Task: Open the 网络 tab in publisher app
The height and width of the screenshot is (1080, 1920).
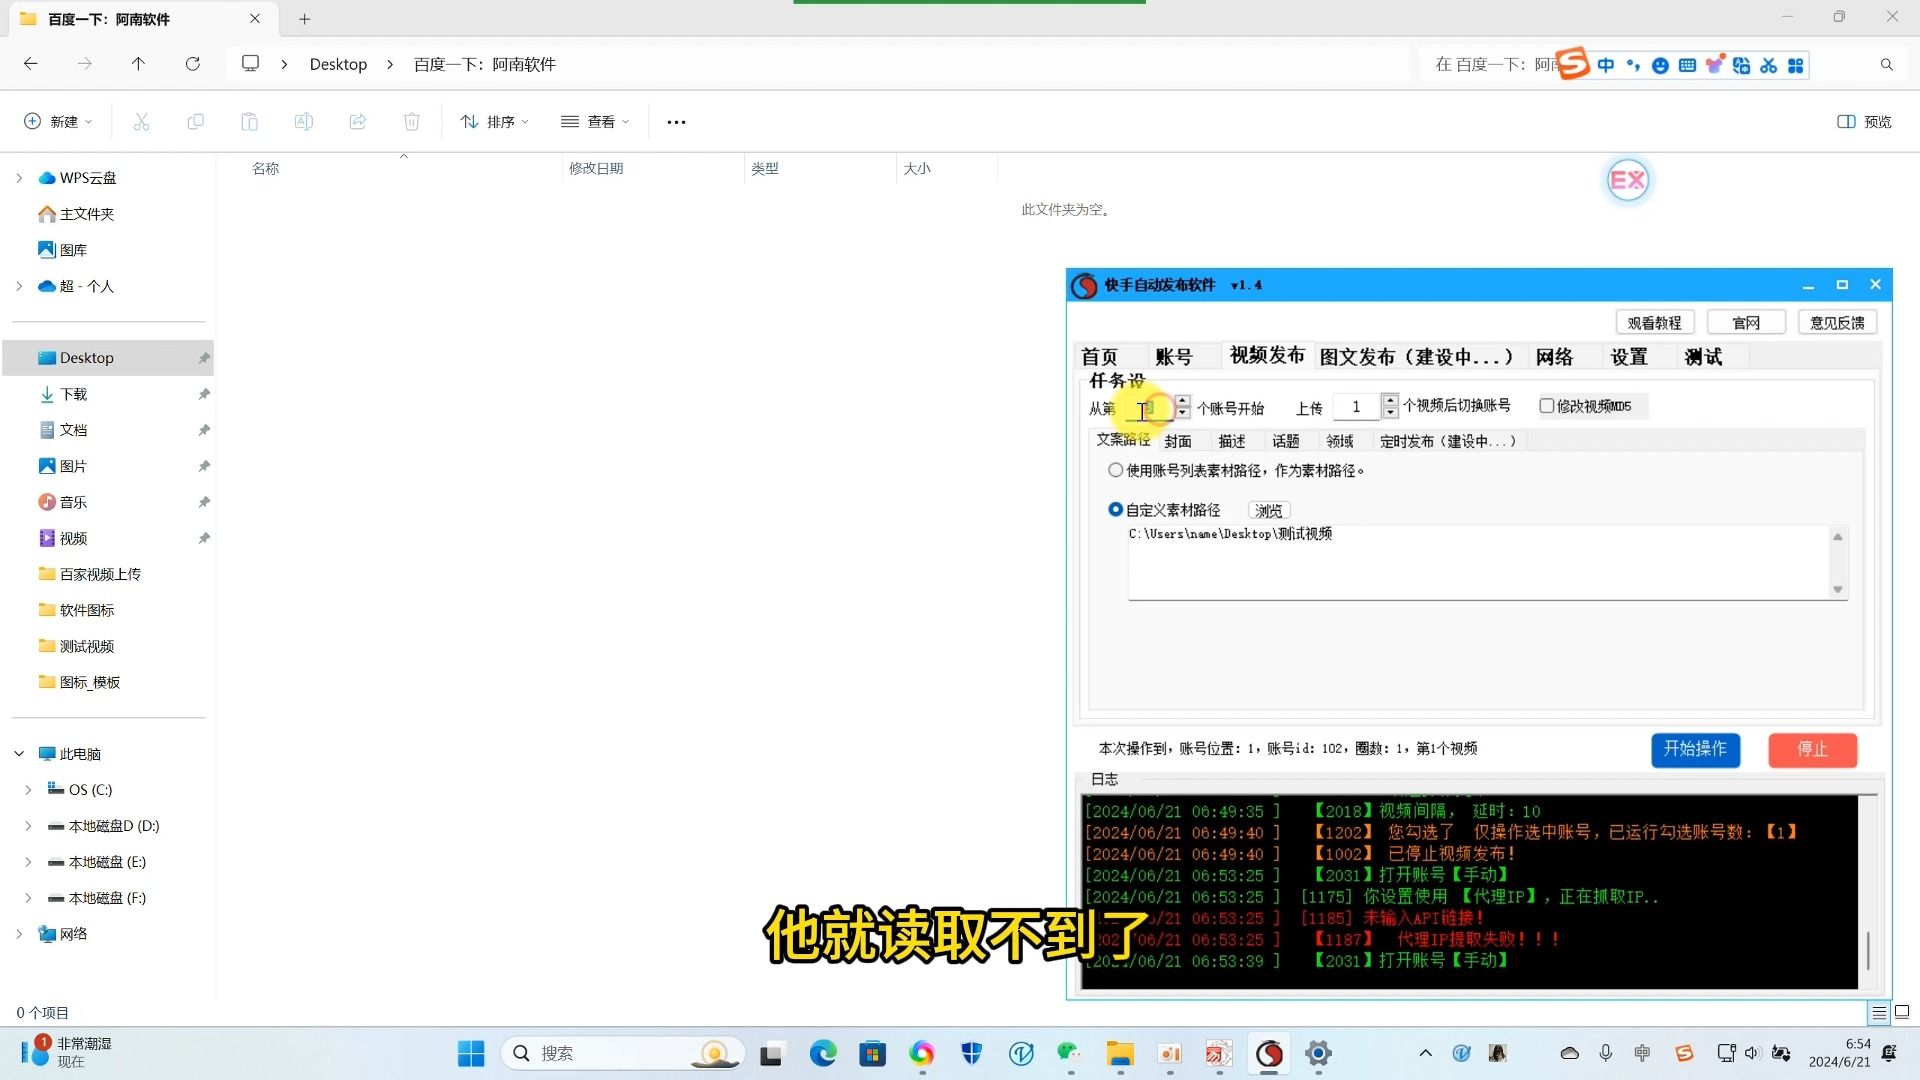Action: click(1554, 357)
